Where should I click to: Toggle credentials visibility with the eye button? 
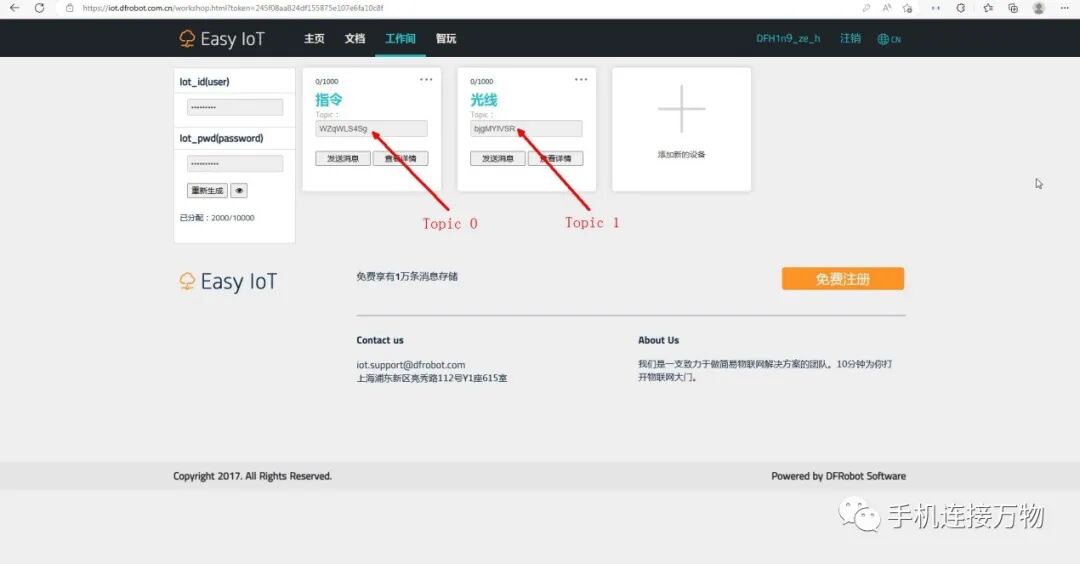click(x=239, y=191)
